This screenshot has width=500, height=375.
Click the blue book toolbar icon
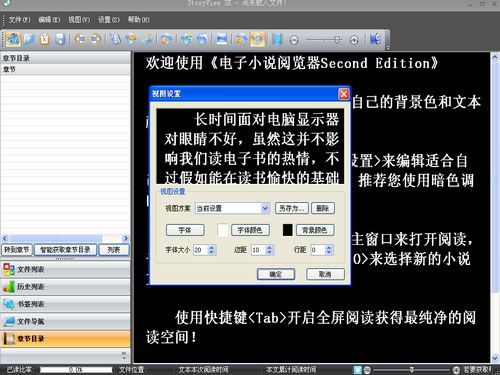[x=276, y=39]
